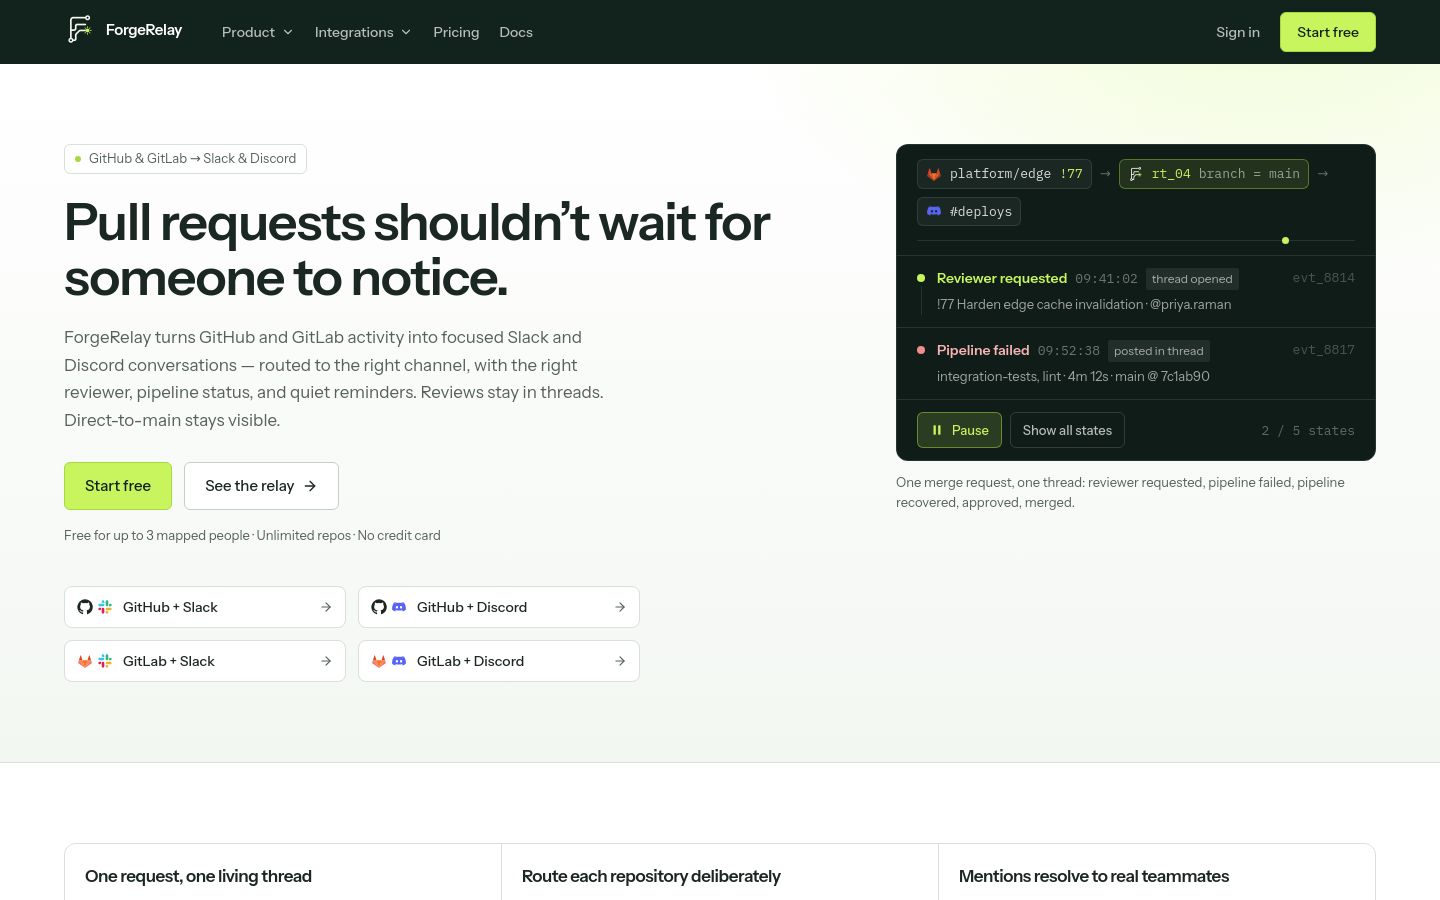The image size is (1440, 900).
Task: Click the green dot on the demo progress line
Action: 1285,240
